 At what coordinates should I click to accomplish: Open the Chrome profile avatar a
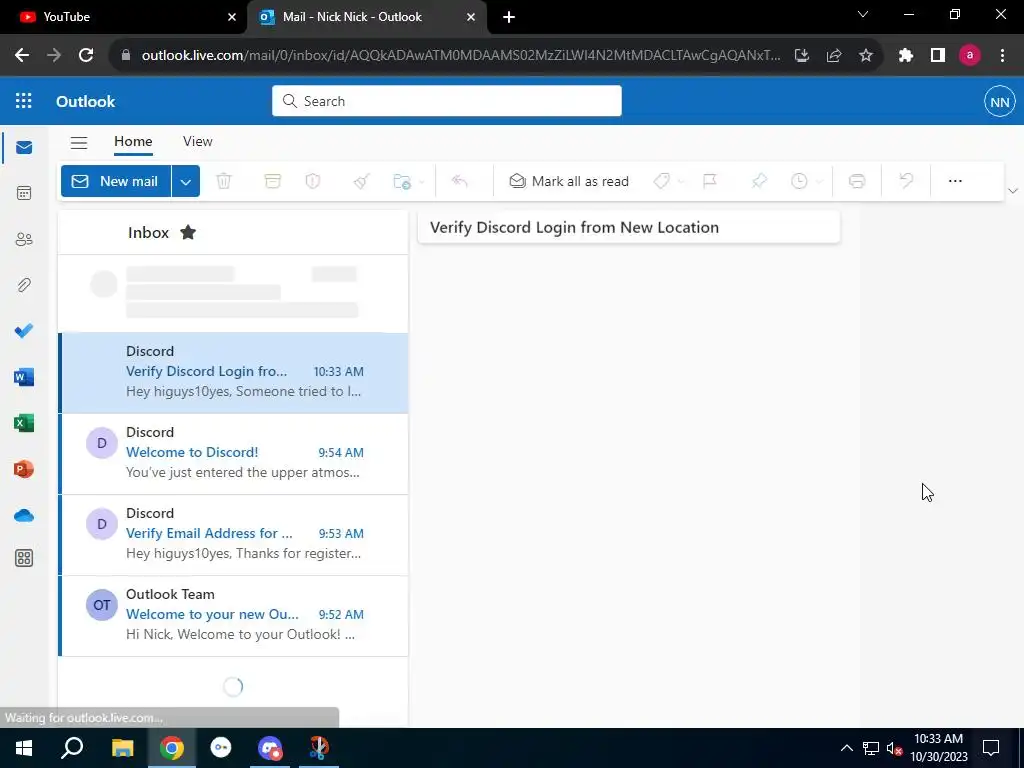pyautogui.click(x=970, y=56)
